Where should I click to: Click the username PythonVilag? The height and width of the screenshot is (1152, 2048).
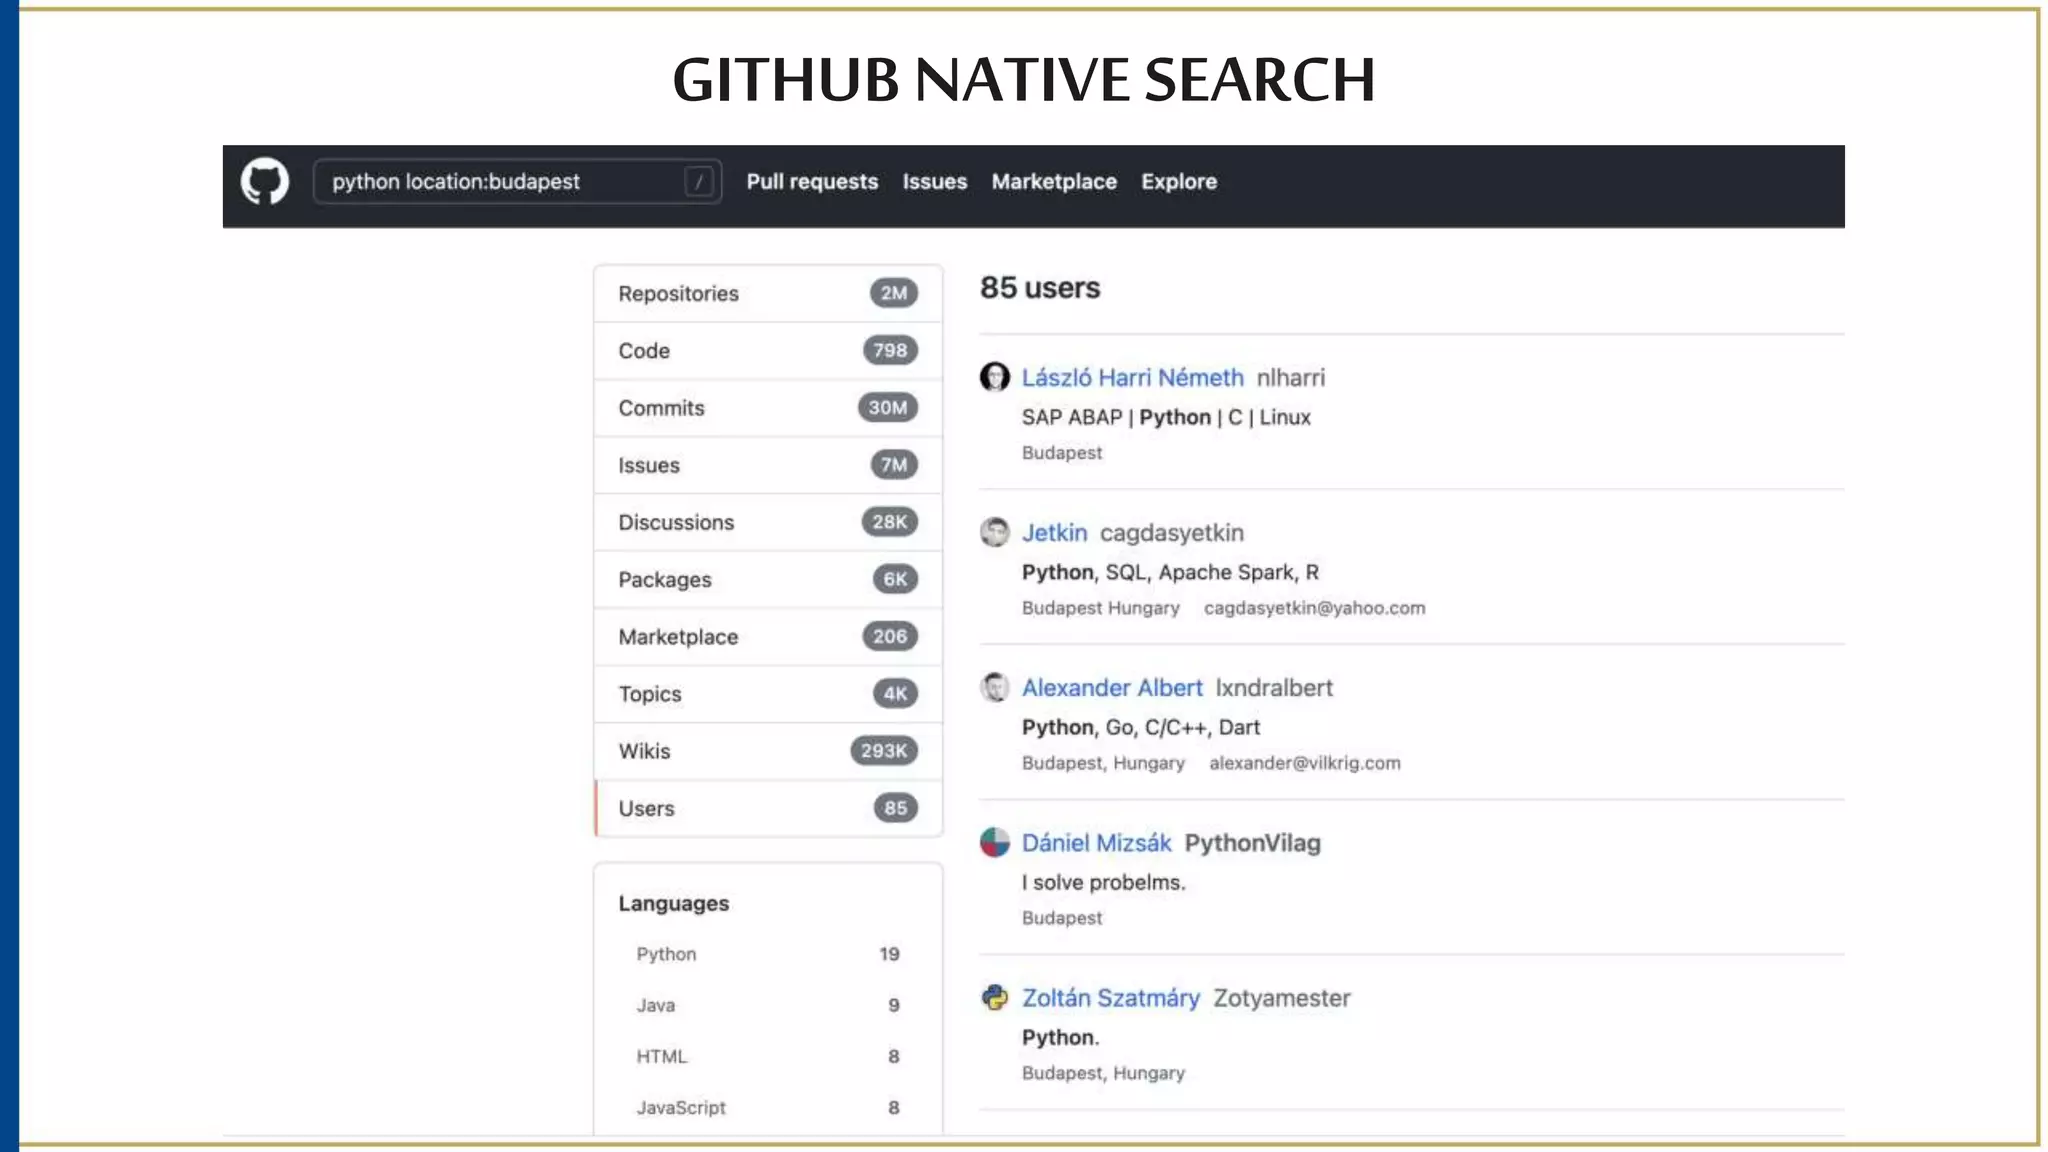1252,843
